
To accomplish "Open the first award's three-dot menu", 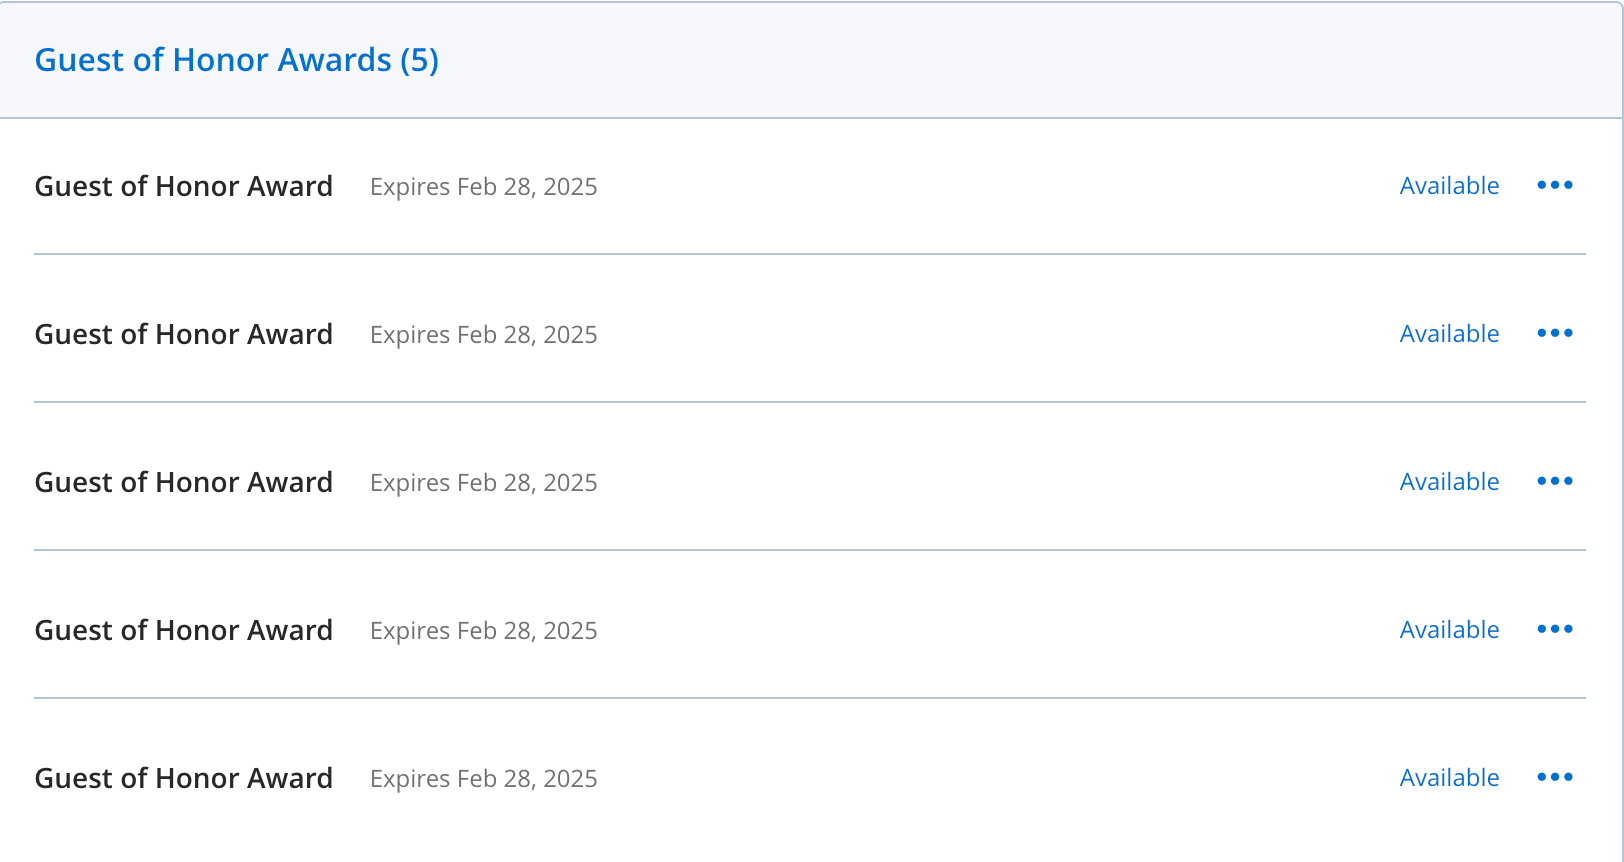I will [x=1555, y=185].
